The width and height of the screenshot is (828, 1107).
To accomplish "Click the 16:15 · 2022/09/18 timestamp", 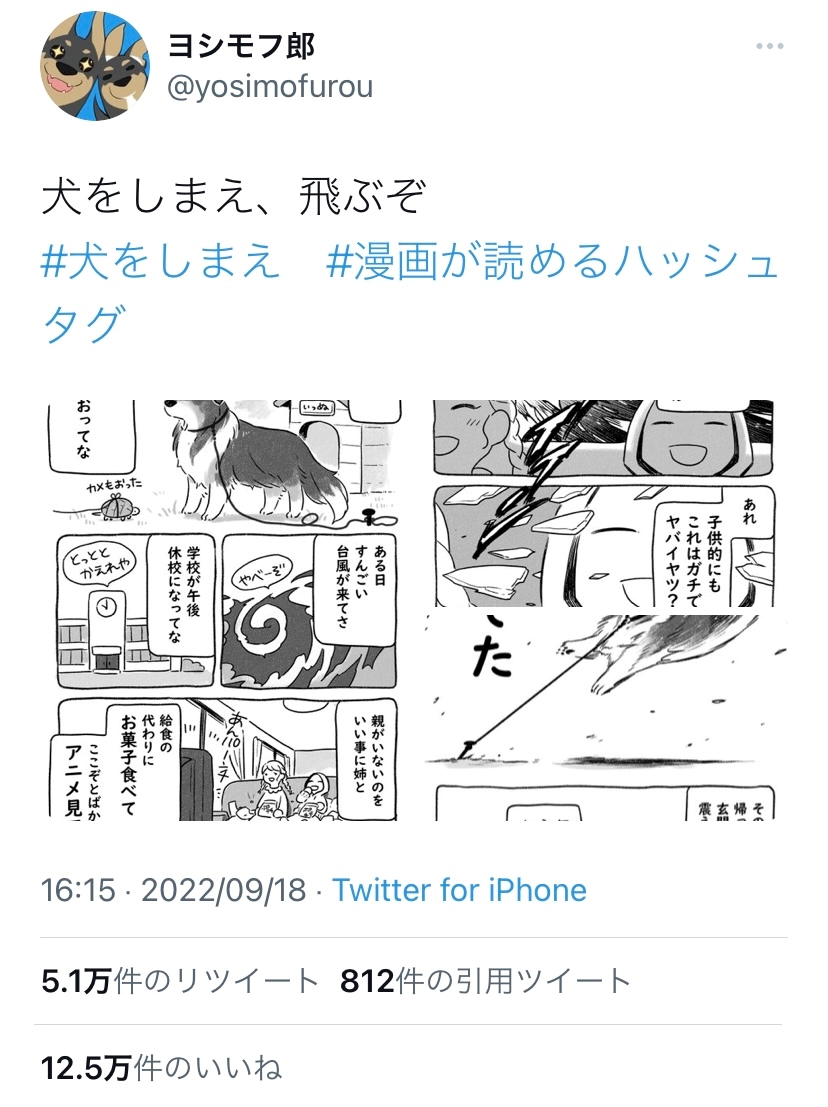I will click(174, 890).
